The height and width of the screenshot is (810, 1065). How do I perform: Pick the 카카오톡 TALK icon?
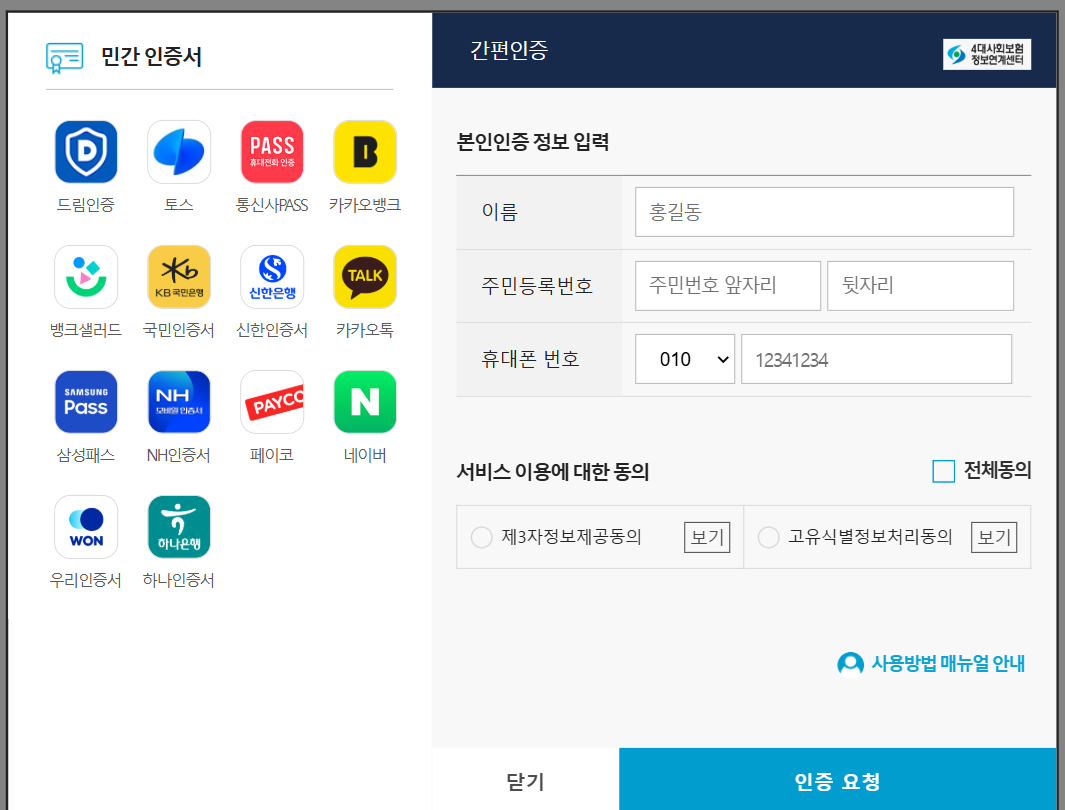tap(365, 277)
